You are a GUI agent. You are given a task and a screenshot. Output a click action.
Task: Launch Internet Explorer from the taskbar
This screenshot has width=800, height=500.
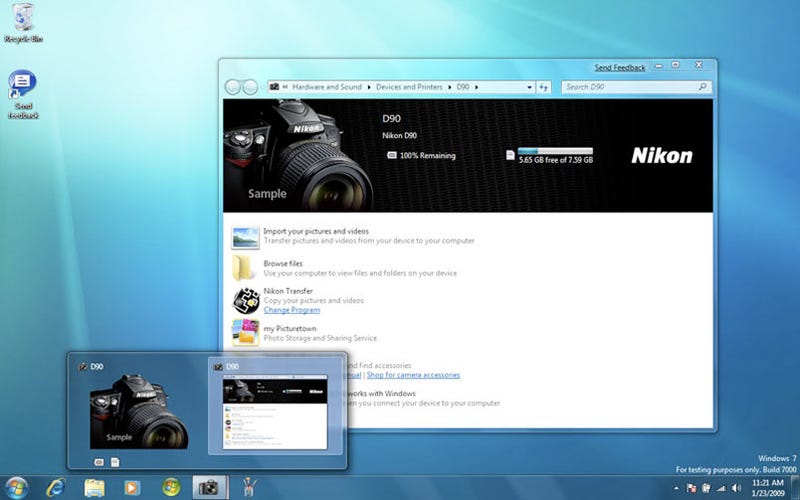click(x=55, y=488)
